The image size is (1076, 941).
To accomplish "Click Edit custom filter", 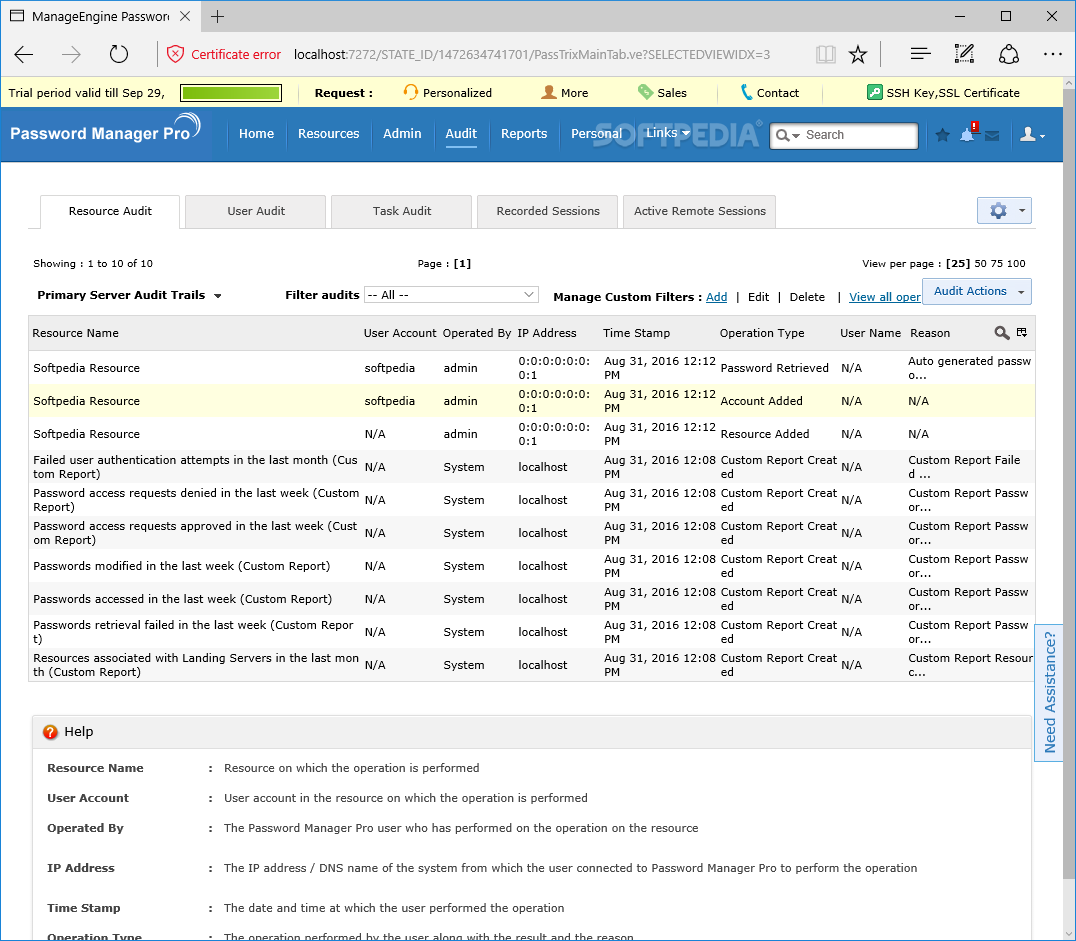I will tap(758, 297).
